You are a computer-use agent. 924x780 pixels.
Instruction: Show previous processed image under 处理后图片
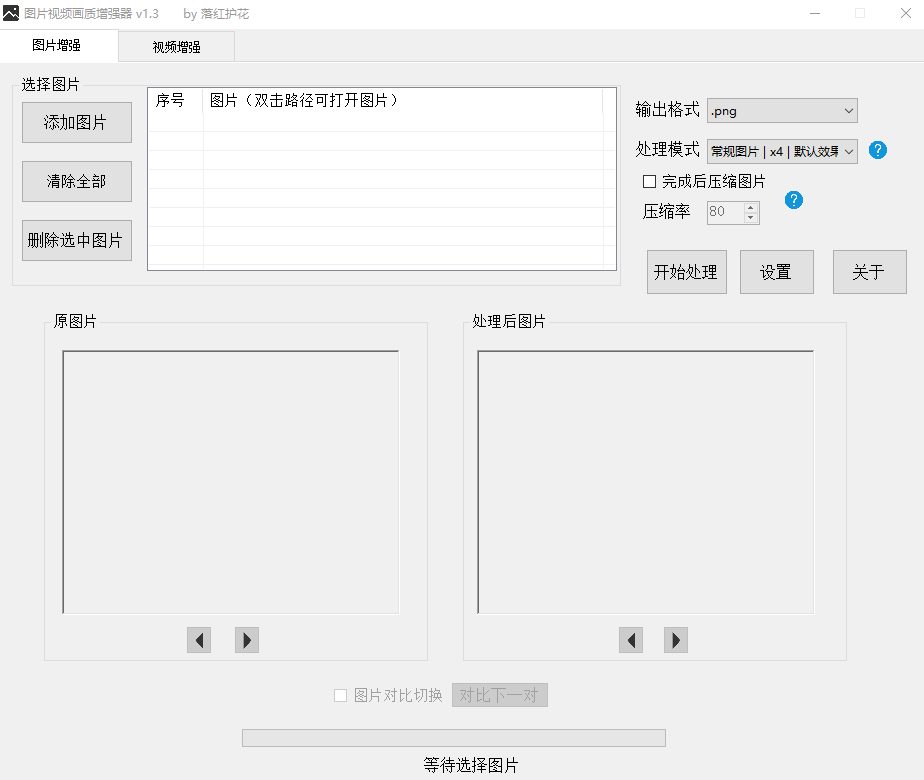point(631,640)
